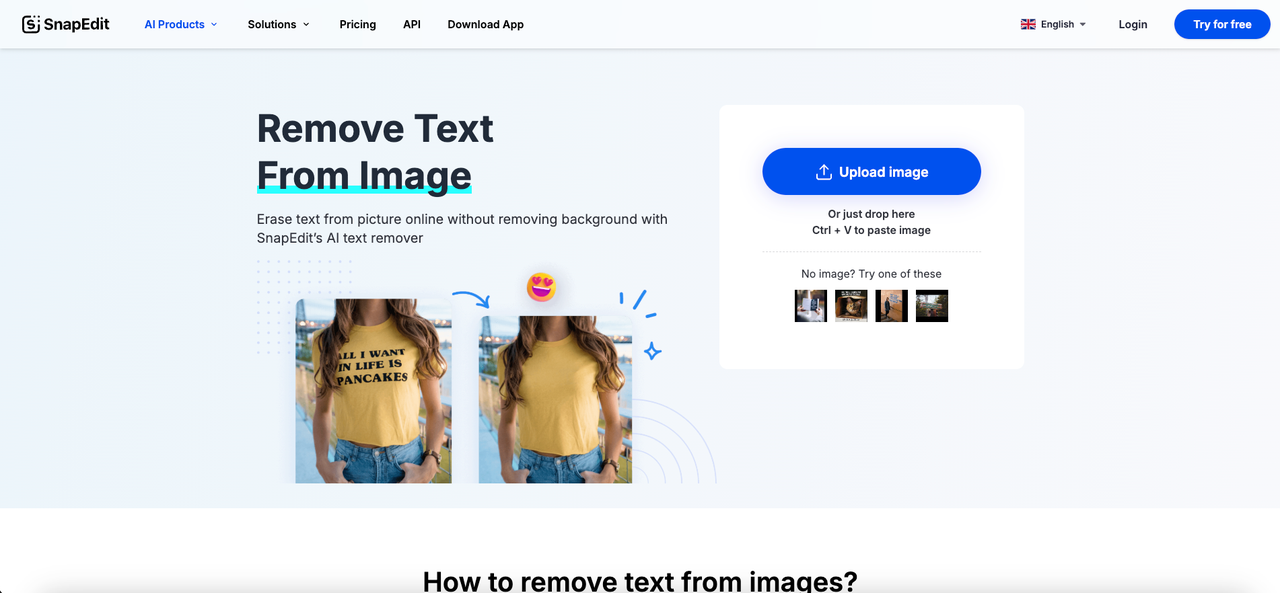Click the 'Or just drop here' text
Screen dimensions: 1280x593
point(871,214)
